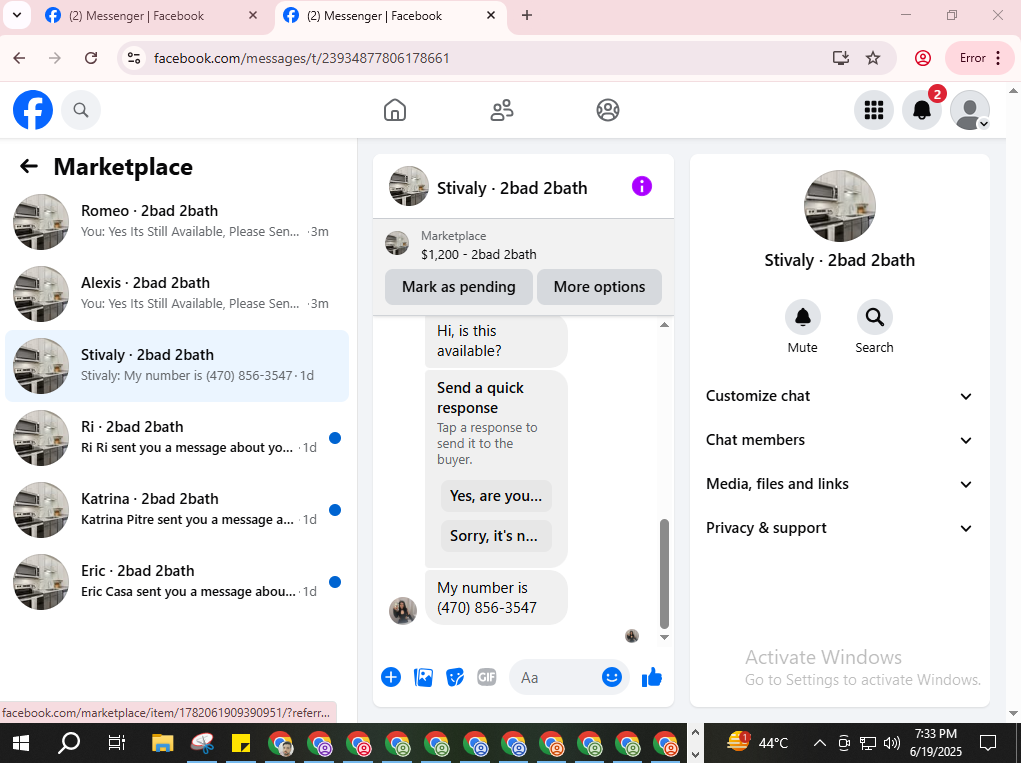Open the Alexis 2bad 2bath conversation
Viewport: 1021px width, 763px height.
point(177,294)
